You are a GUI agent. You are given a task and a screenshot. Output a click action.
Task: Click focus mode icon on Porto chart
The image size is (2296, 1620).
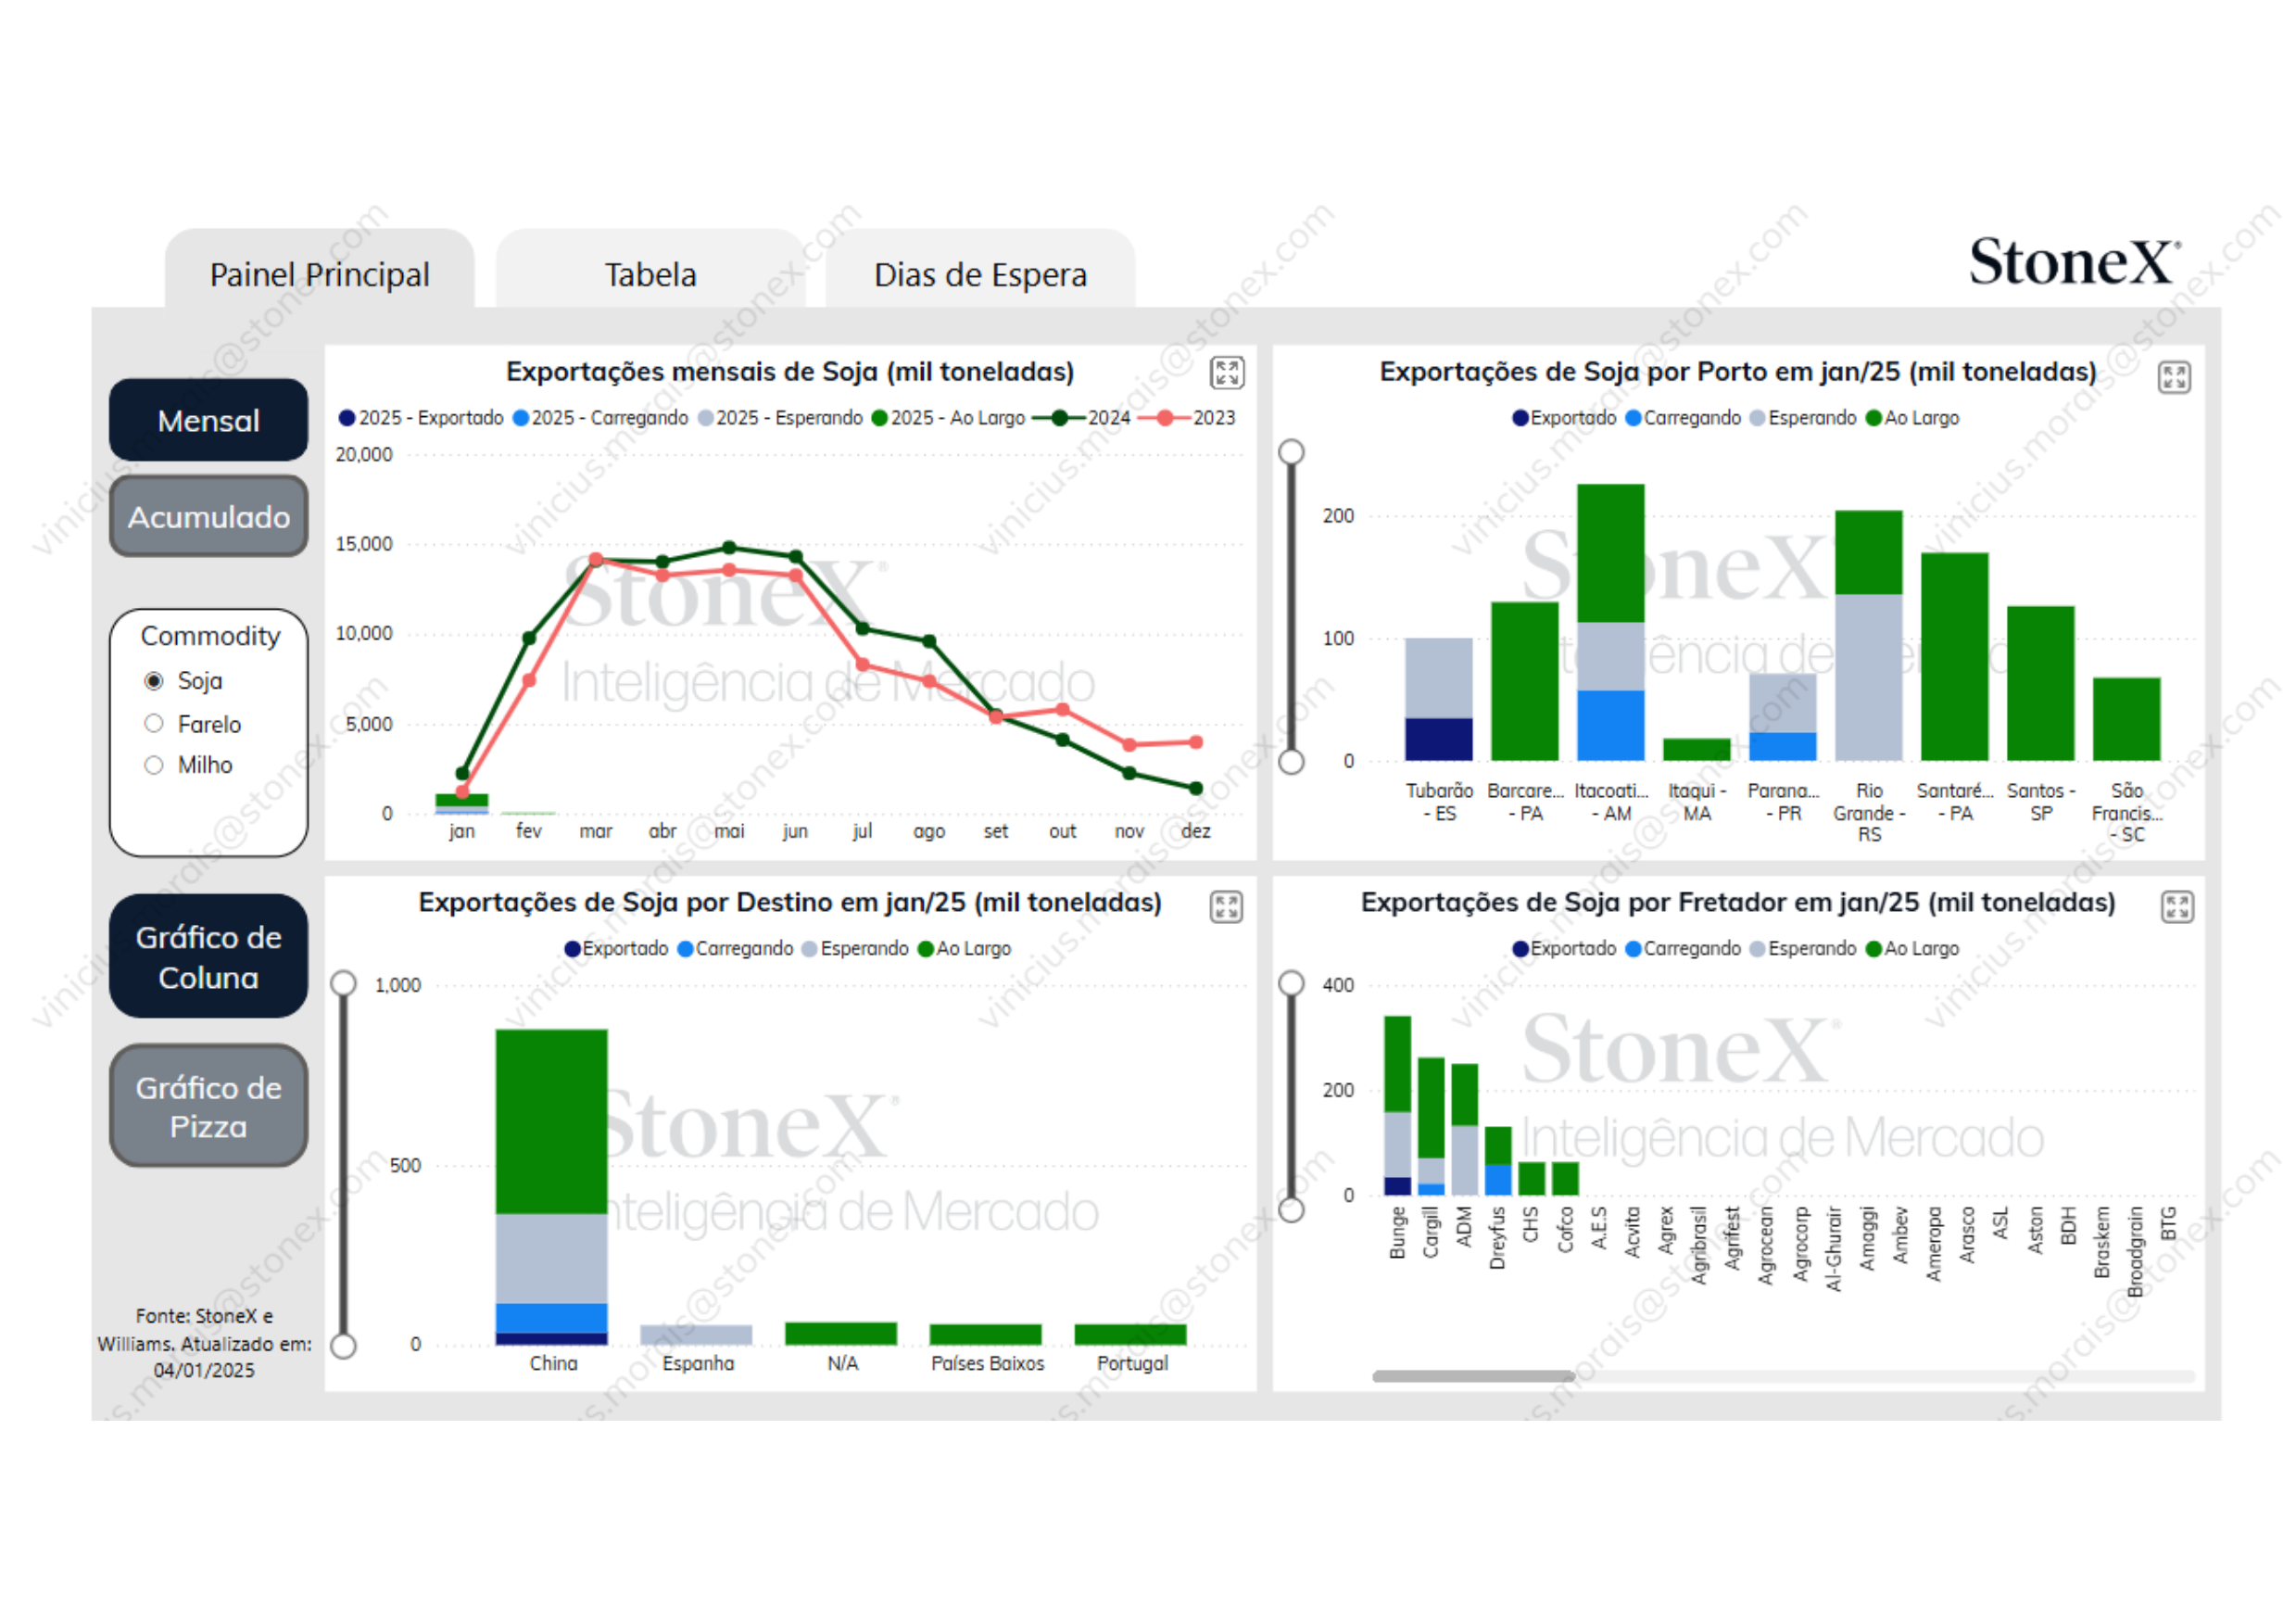tap(2174, 377)
